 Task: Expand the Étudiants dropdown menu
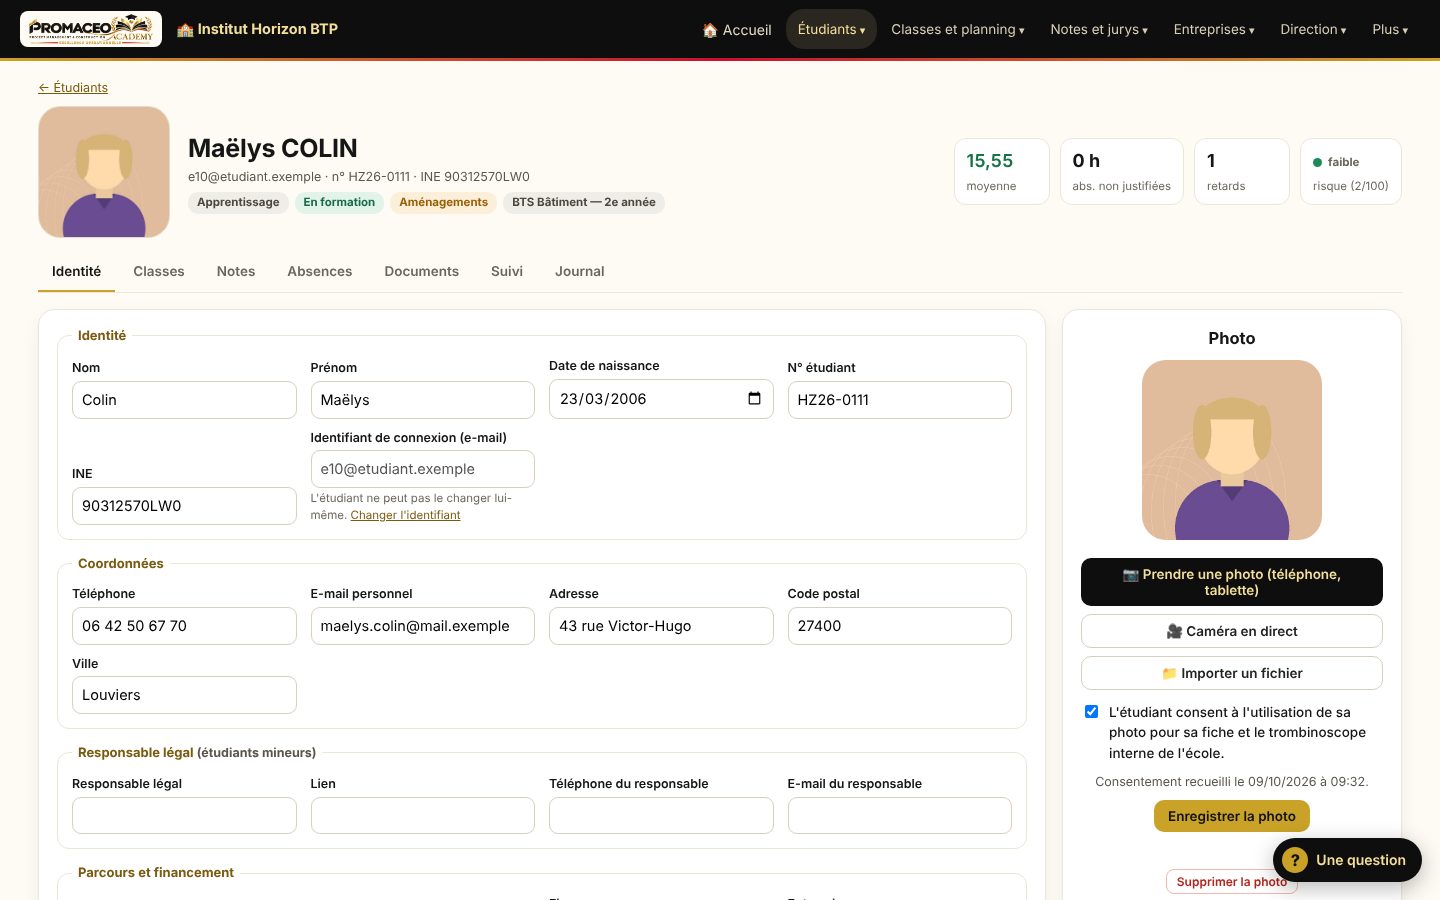831,29
